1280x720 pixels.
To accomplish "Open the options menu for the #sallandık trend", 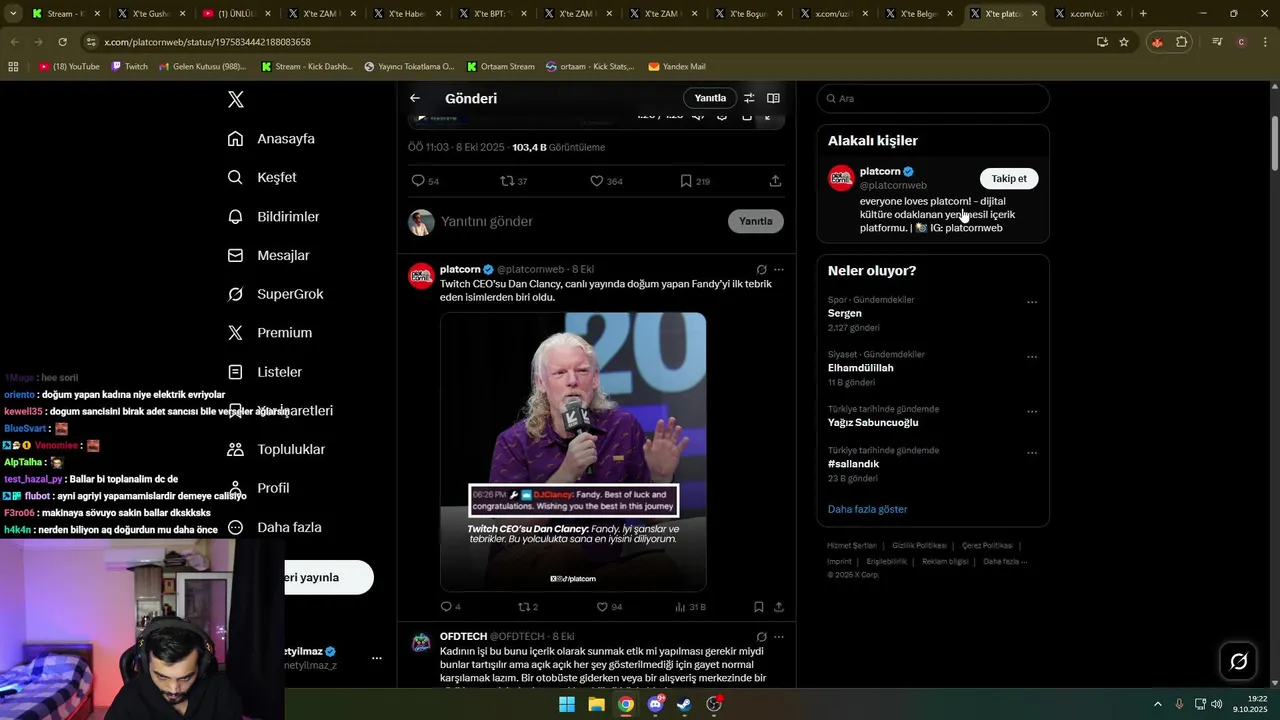I will point(1032,453).
